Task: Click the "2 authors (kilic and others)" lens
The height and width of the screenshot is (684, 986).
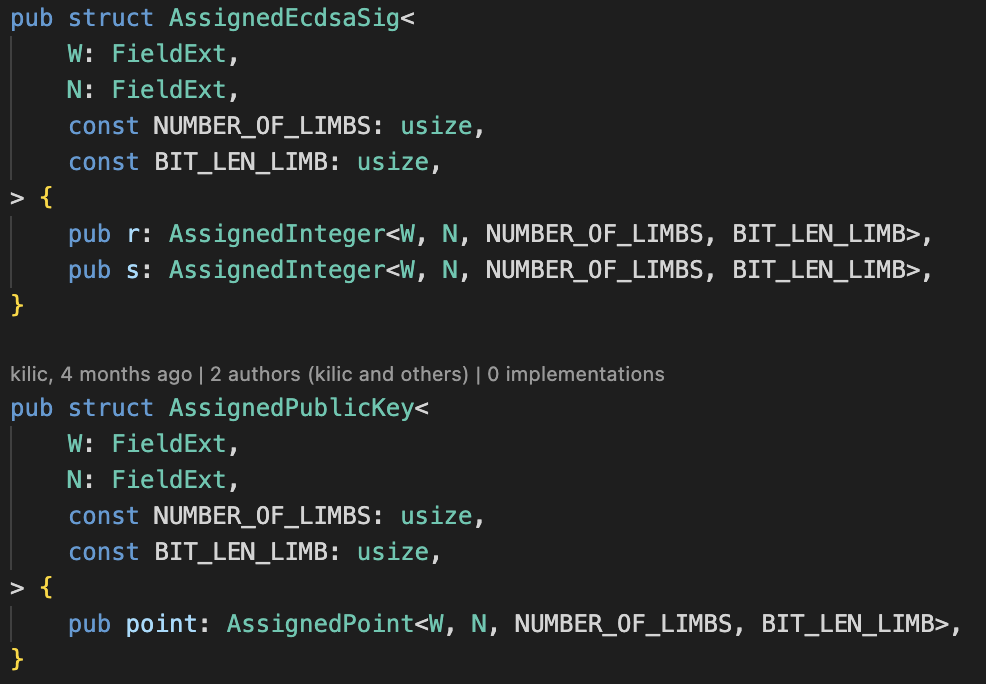Action: [x=333, y=374]
